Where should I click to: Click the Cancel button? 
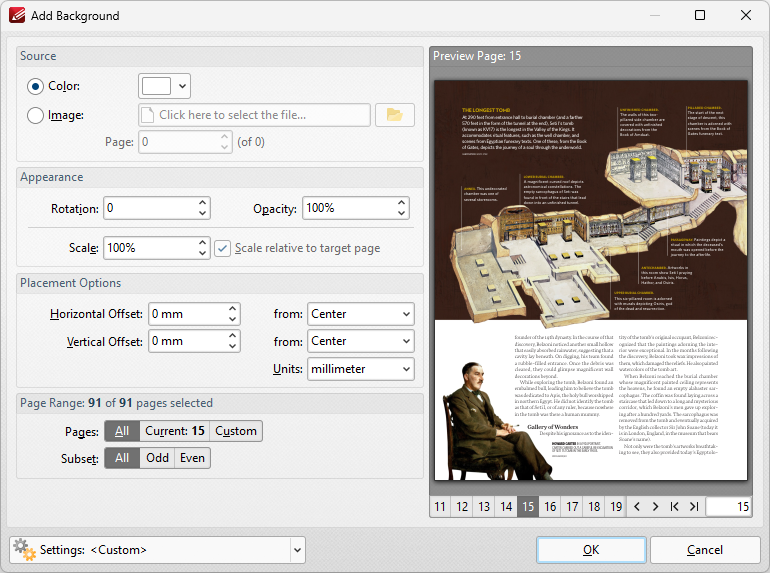point(705,550)
